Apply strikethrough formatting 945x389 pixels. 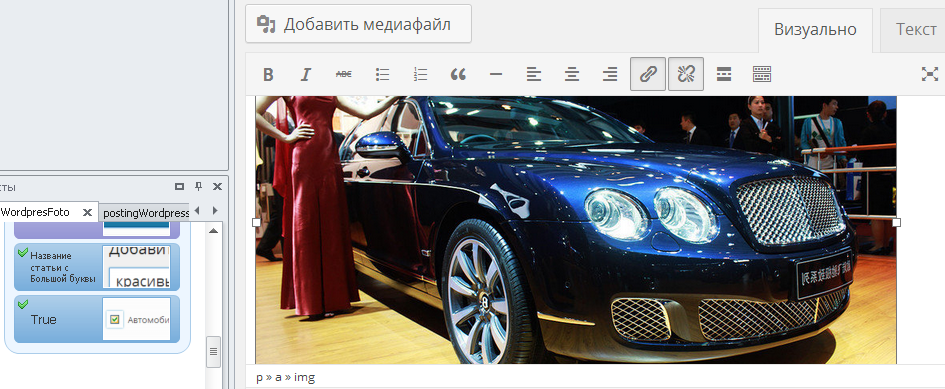(344, 74)
